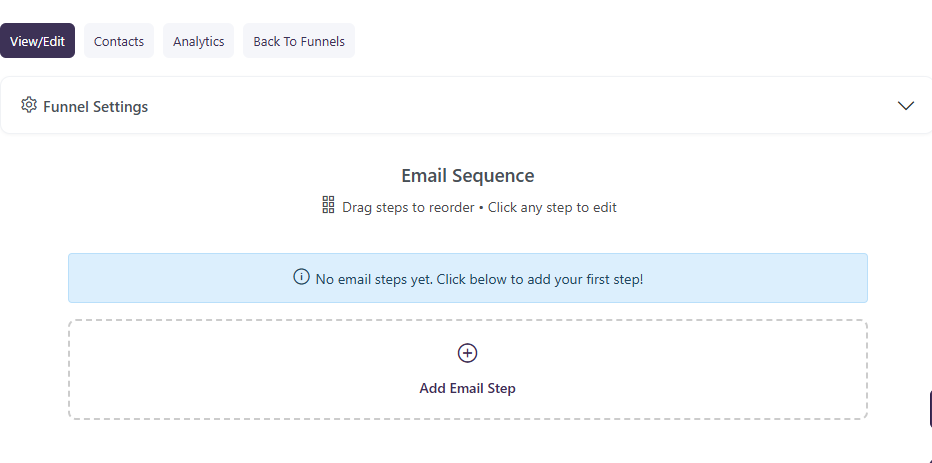
Task: Click the 'Drag steps to reorder' text
Action: pos(408,208)
